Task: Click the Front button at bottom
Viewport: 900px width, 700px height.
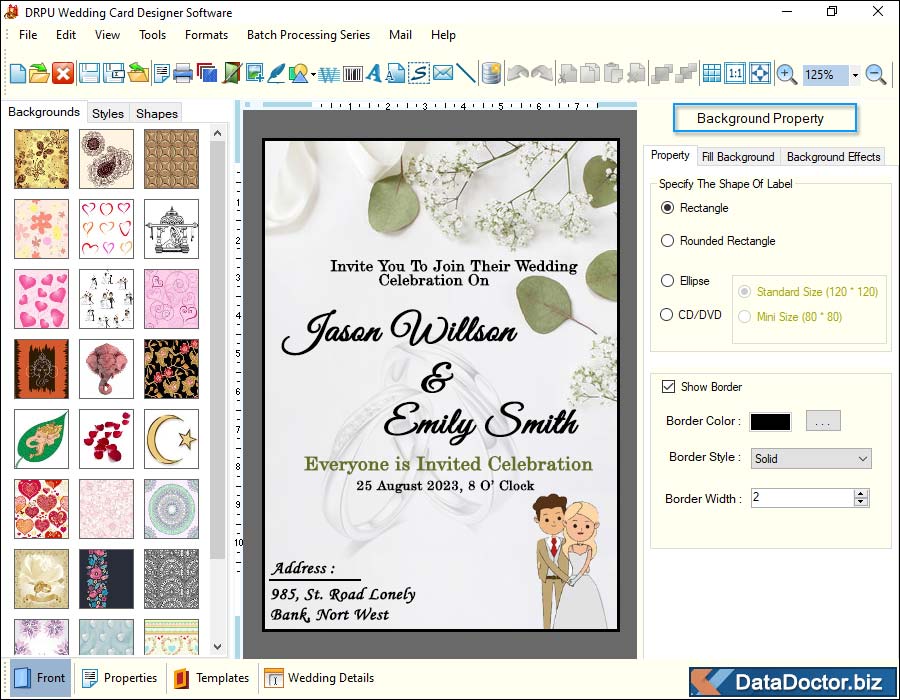Action: tap(40, 678)
